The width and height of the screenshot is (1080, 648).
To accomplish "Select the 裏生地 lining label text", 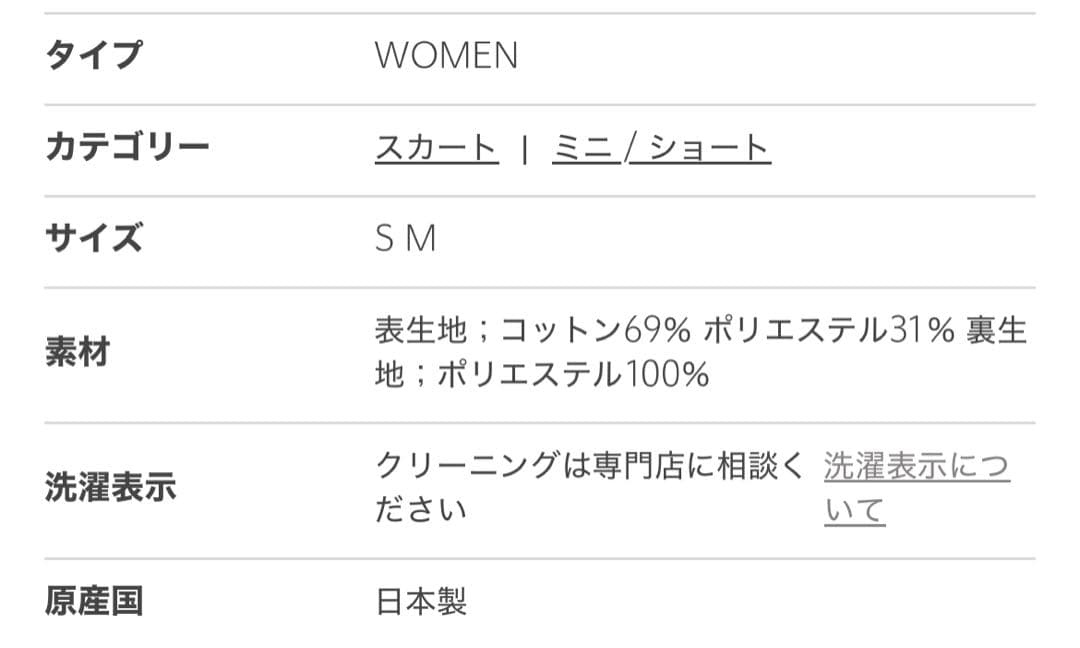I will (995, 331).
